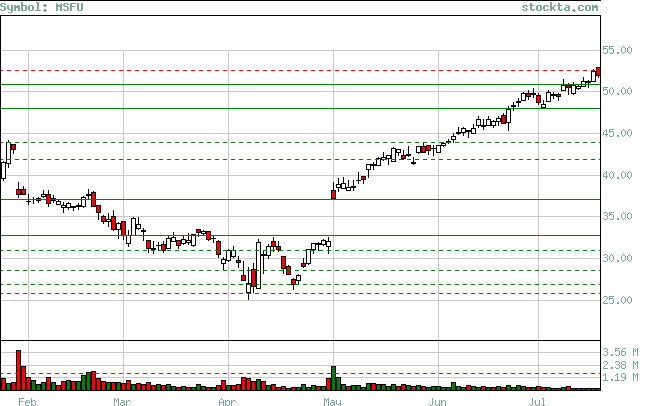Select the 55.00 price axis label

click(617, 50)
